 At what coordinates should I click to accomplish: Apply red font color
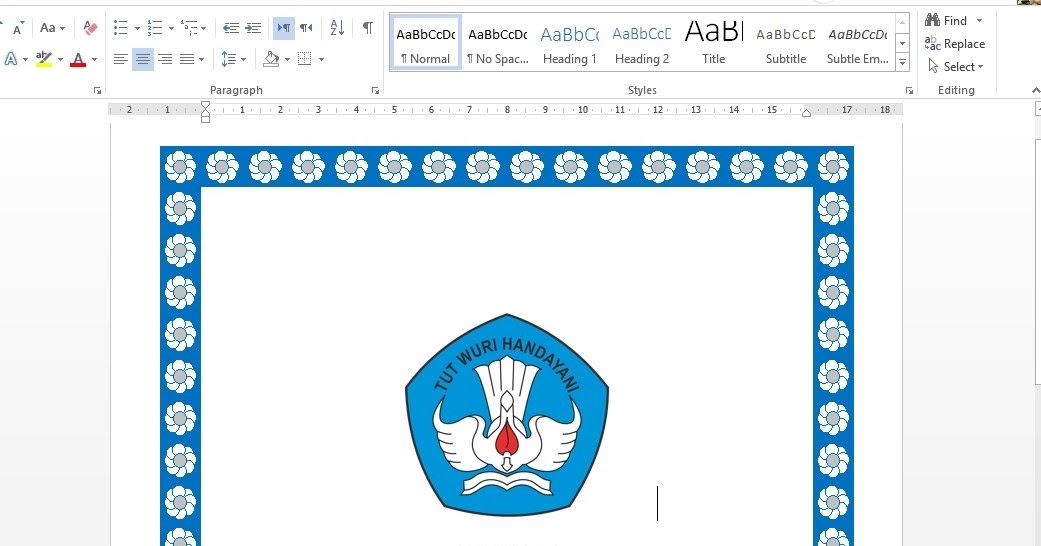pos(78,60)
